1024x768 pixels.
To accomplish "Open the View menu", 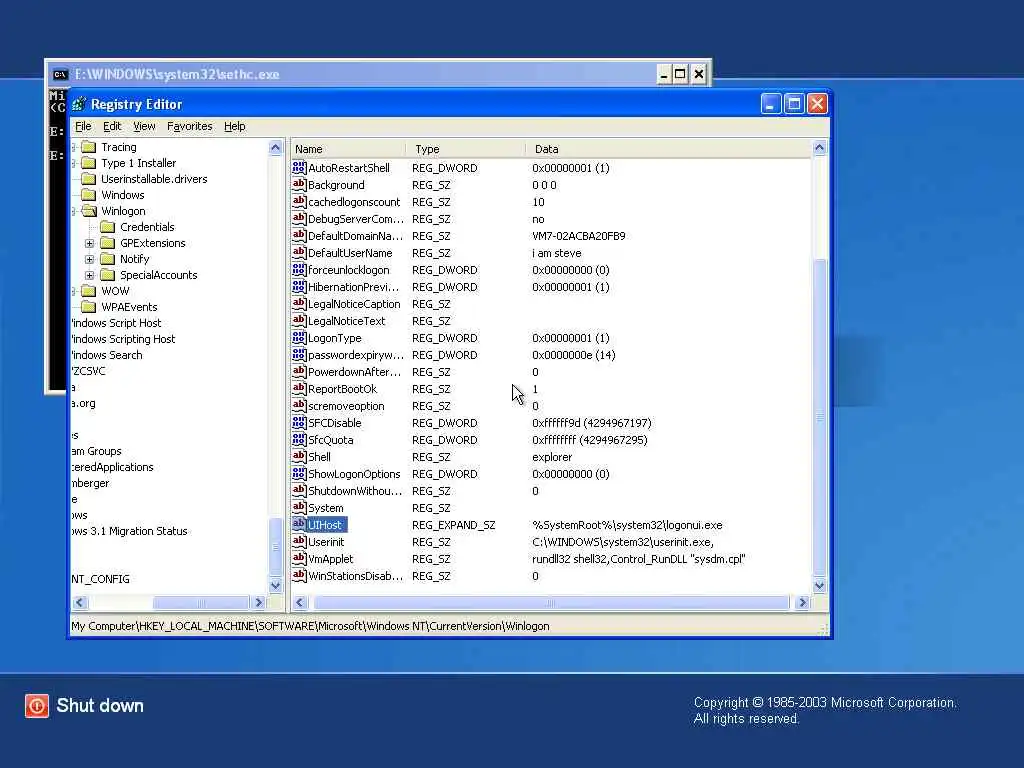I will (x=144, y=126).
